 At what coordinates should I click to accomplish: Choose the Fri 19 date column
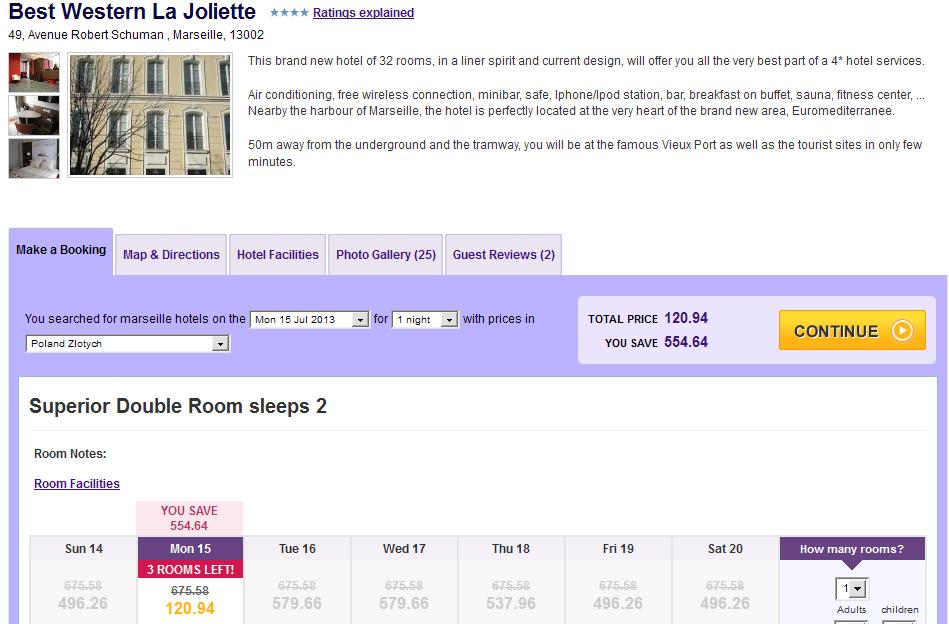pos(618,549)
